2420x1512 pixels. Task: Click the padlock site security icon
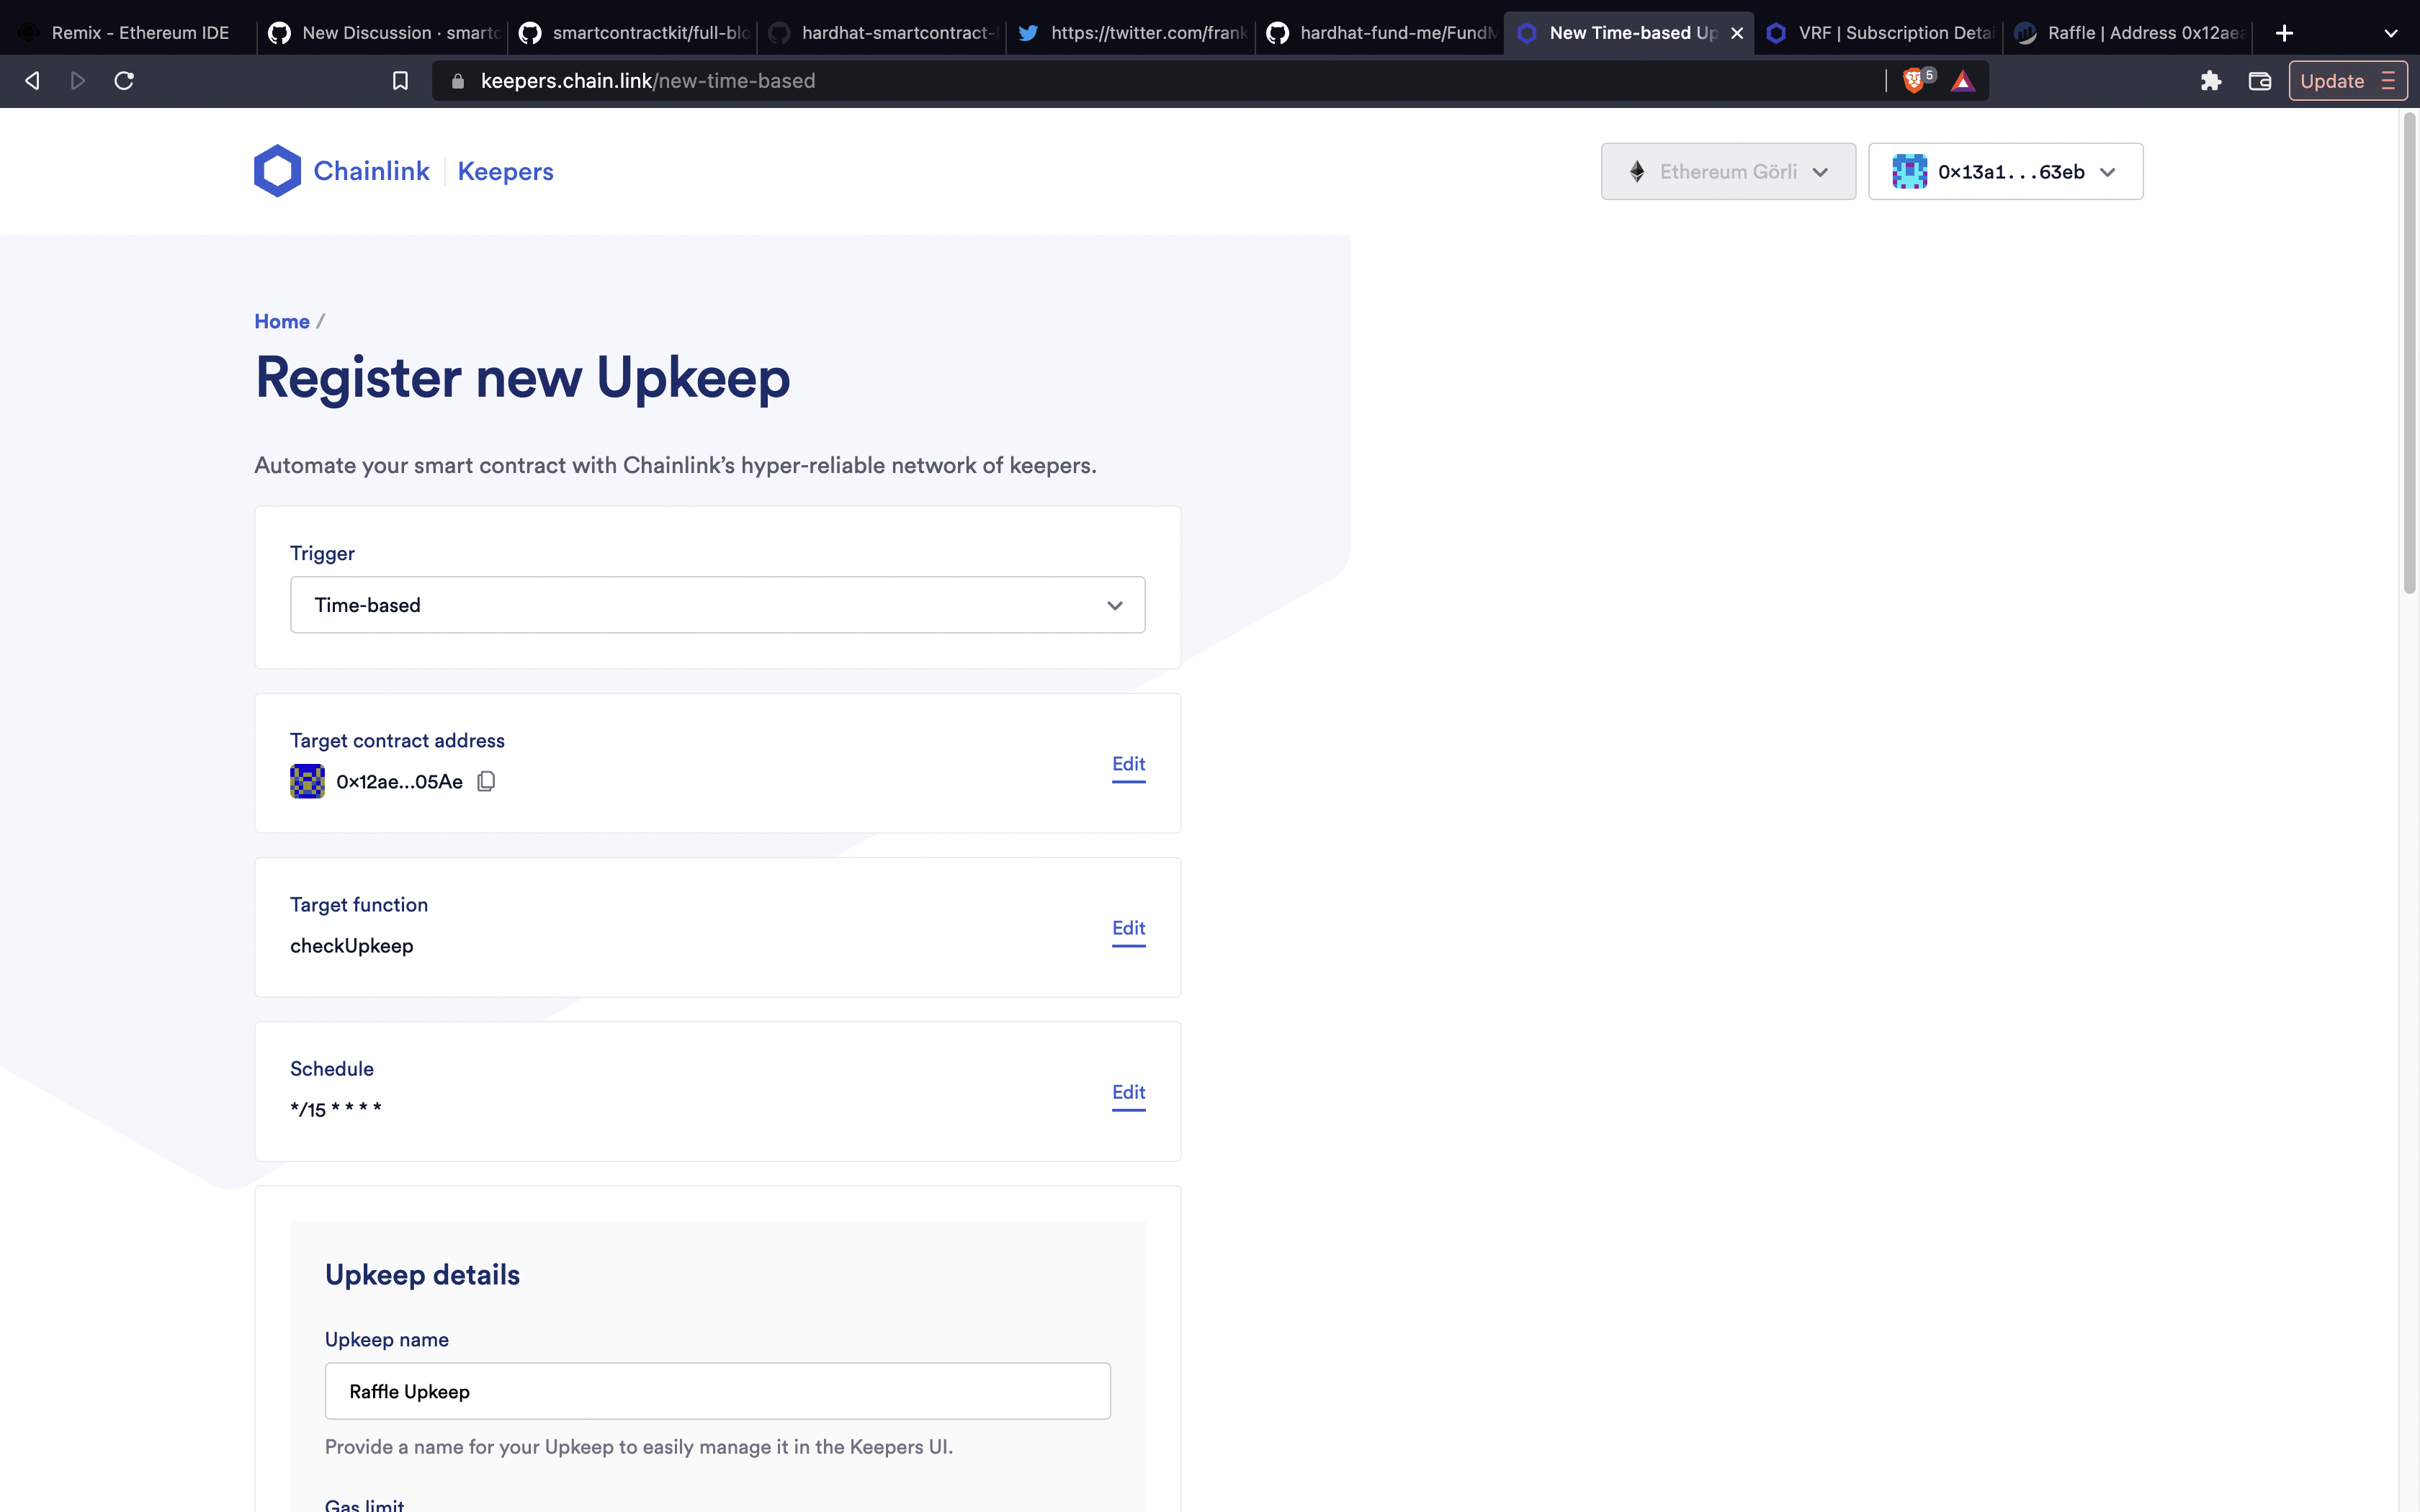458,81
